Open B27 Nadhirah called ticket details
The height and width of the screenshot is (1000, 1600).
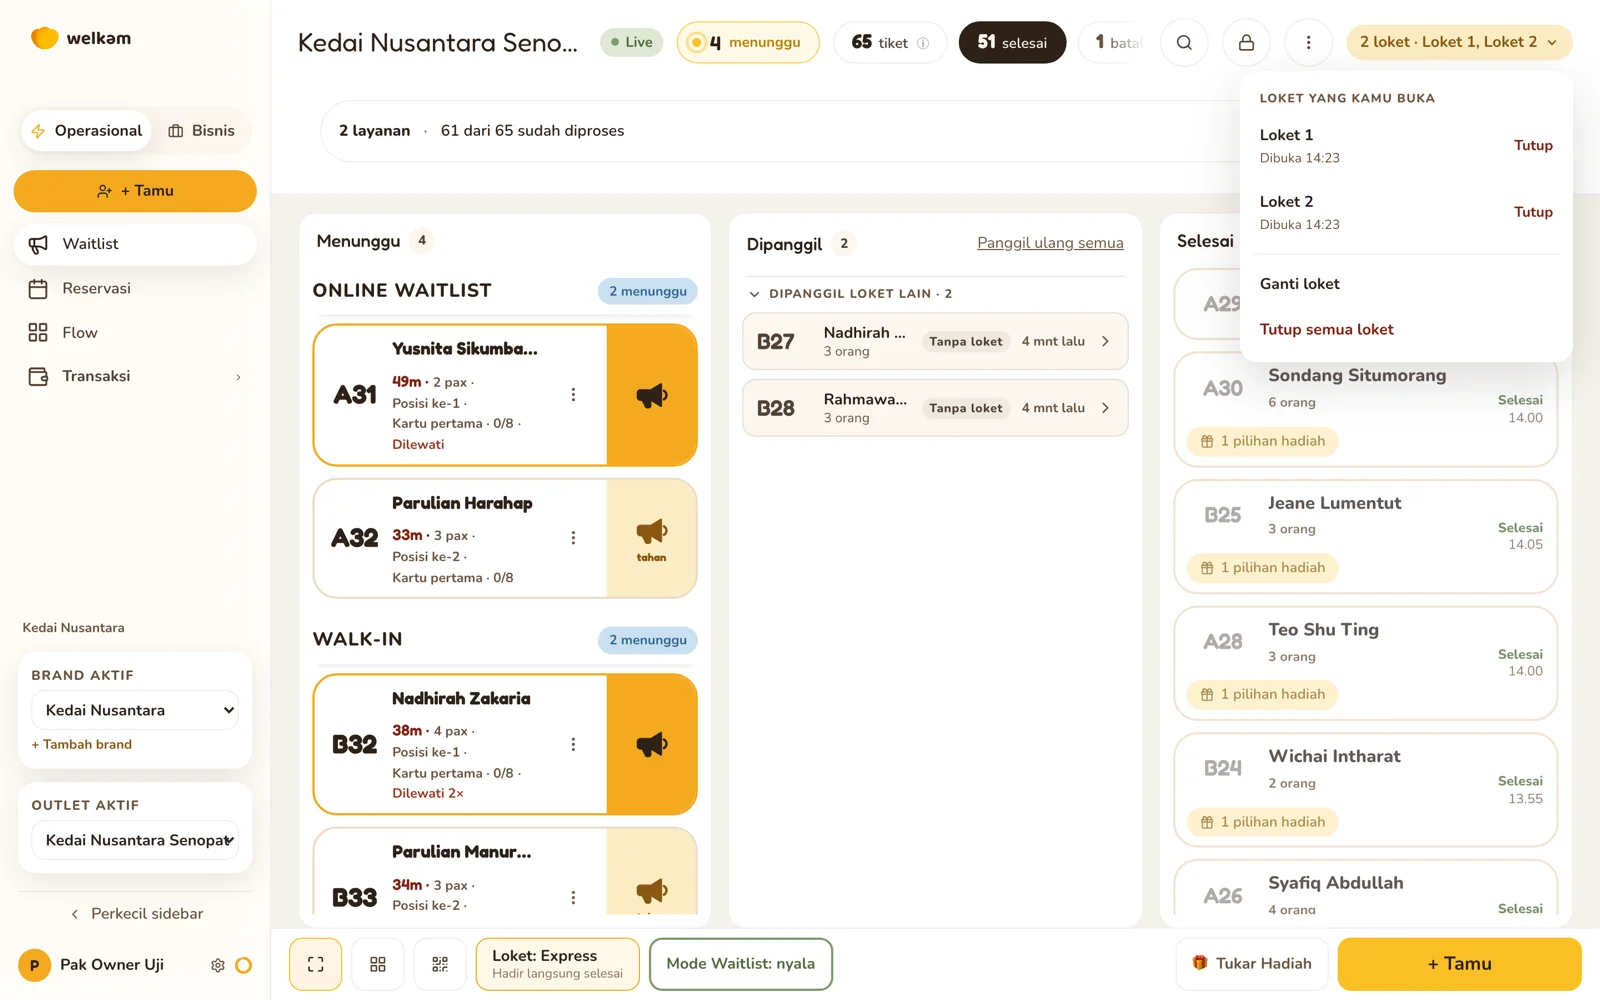click(x=935, y=341)
